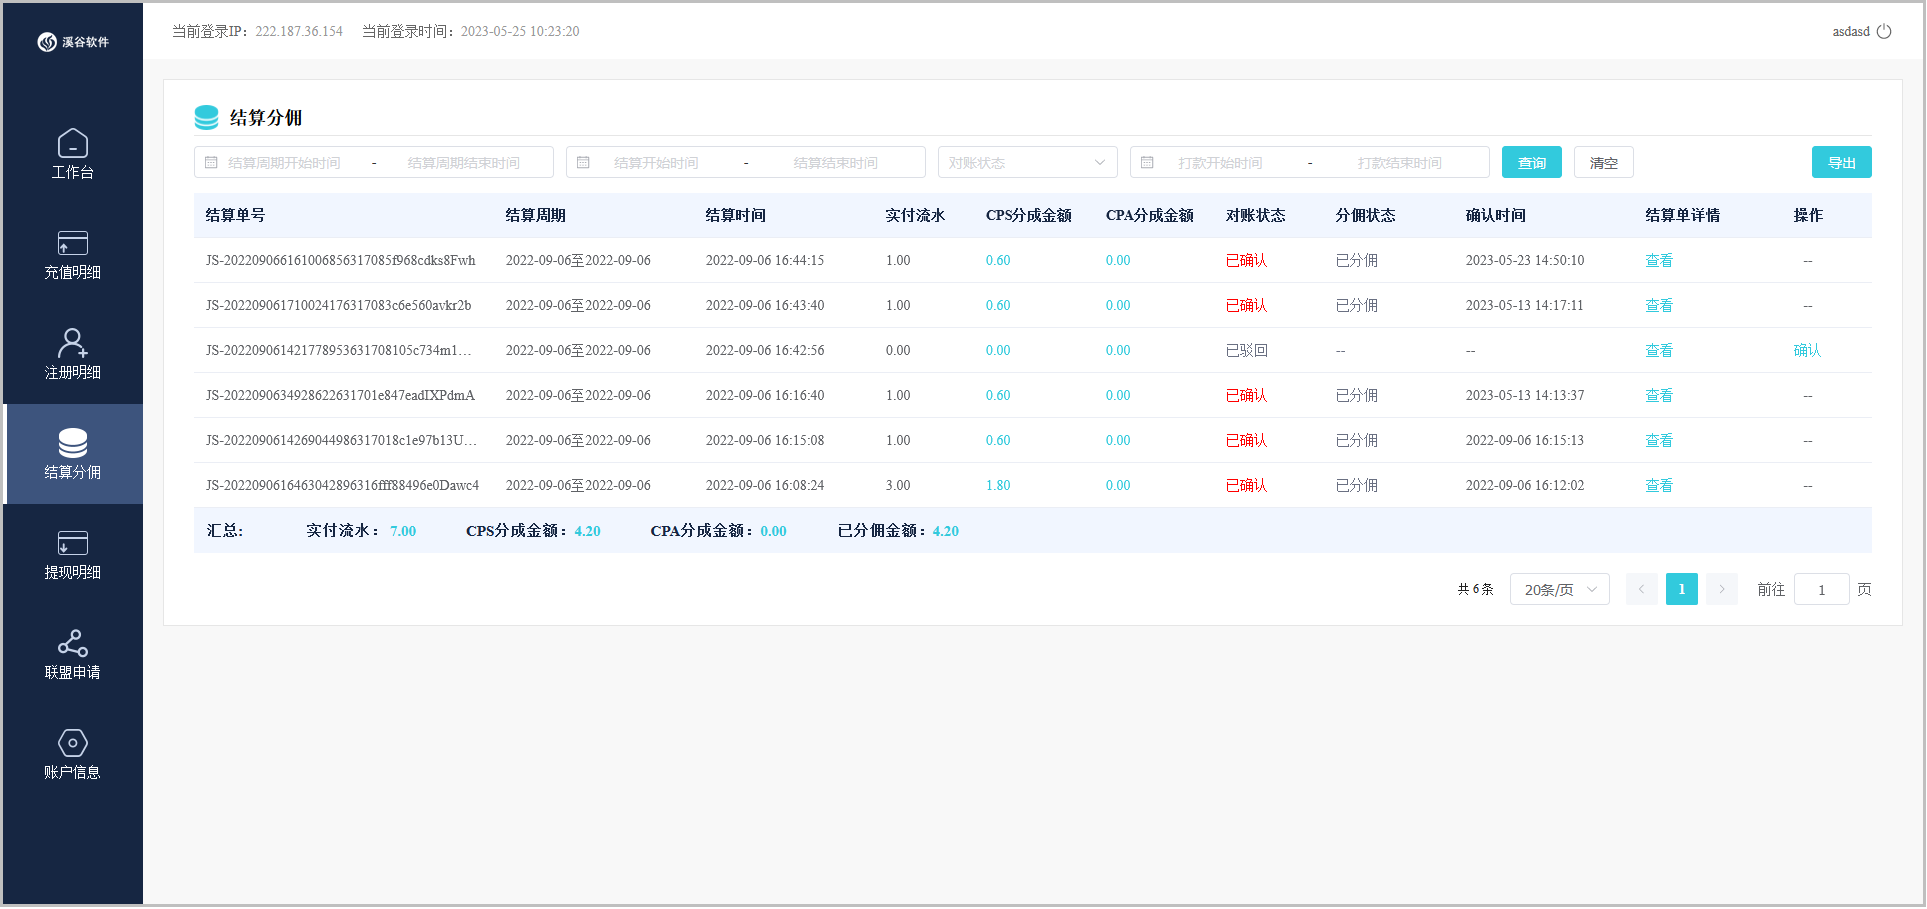Click 查看 for order ending avkr2b
This screenshot has height=909, width=1927.
point(1659,305)
